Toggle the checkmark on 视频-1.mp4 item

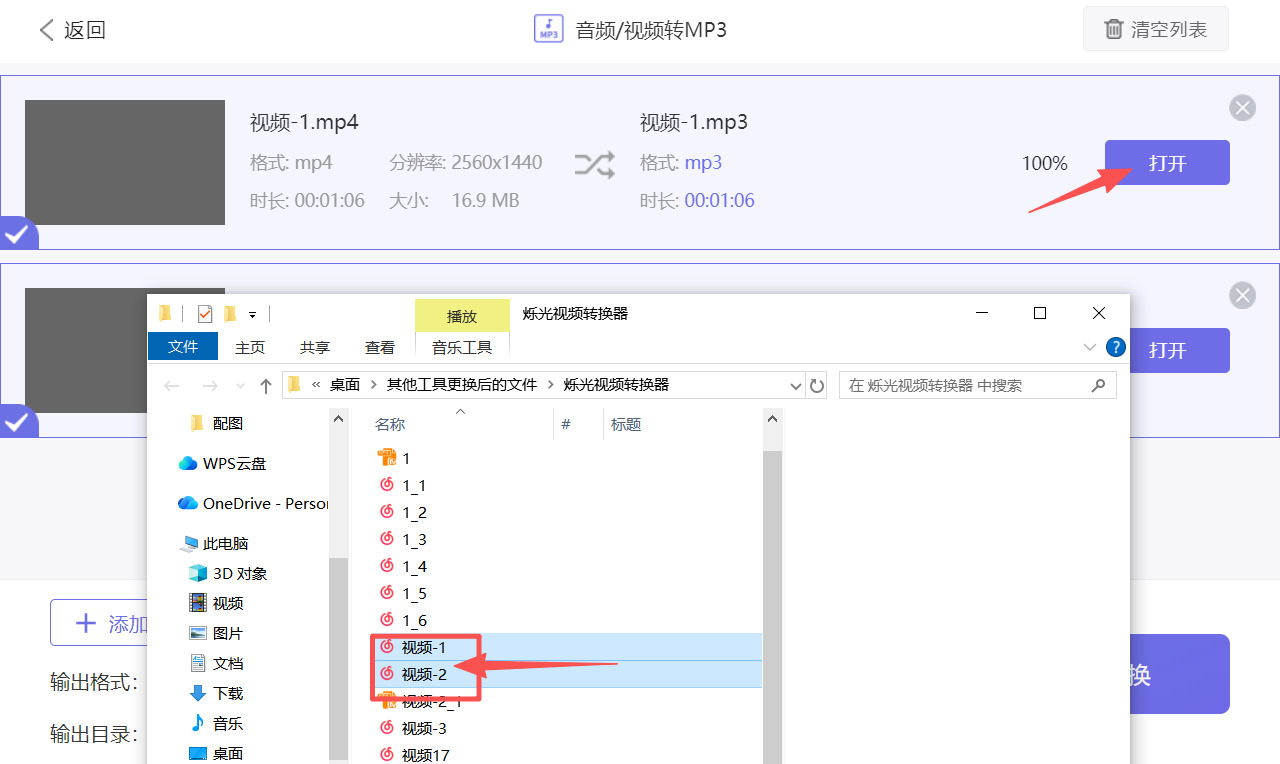[17, 235]
